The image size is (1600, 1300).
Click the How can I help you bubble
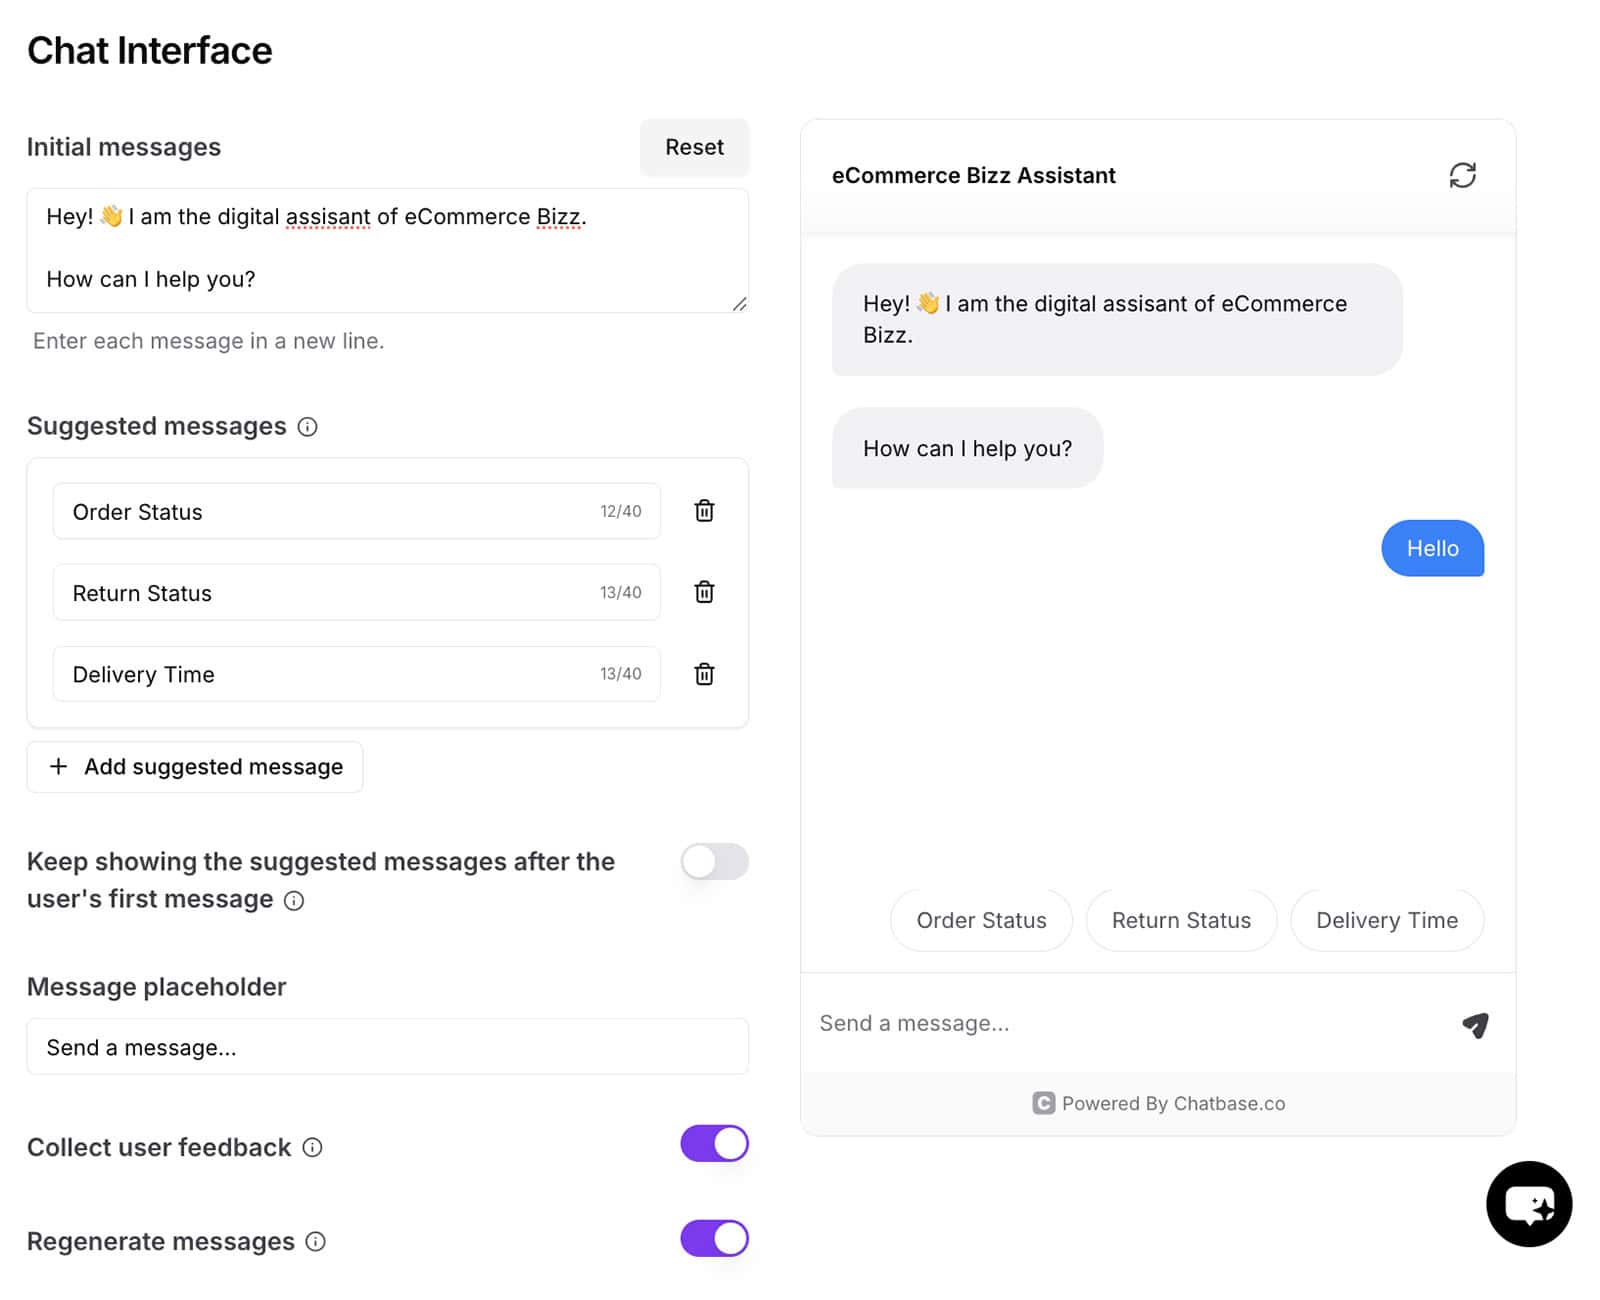[x=967, y=448]
